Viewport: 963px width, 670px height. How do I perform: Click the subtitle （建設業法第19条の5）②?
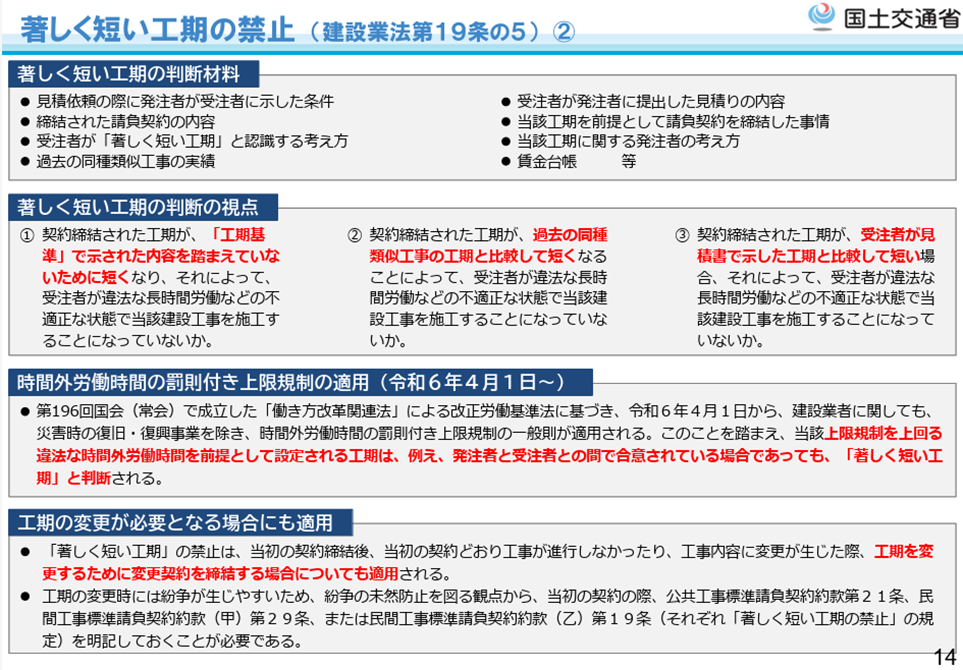click(441, 32)
